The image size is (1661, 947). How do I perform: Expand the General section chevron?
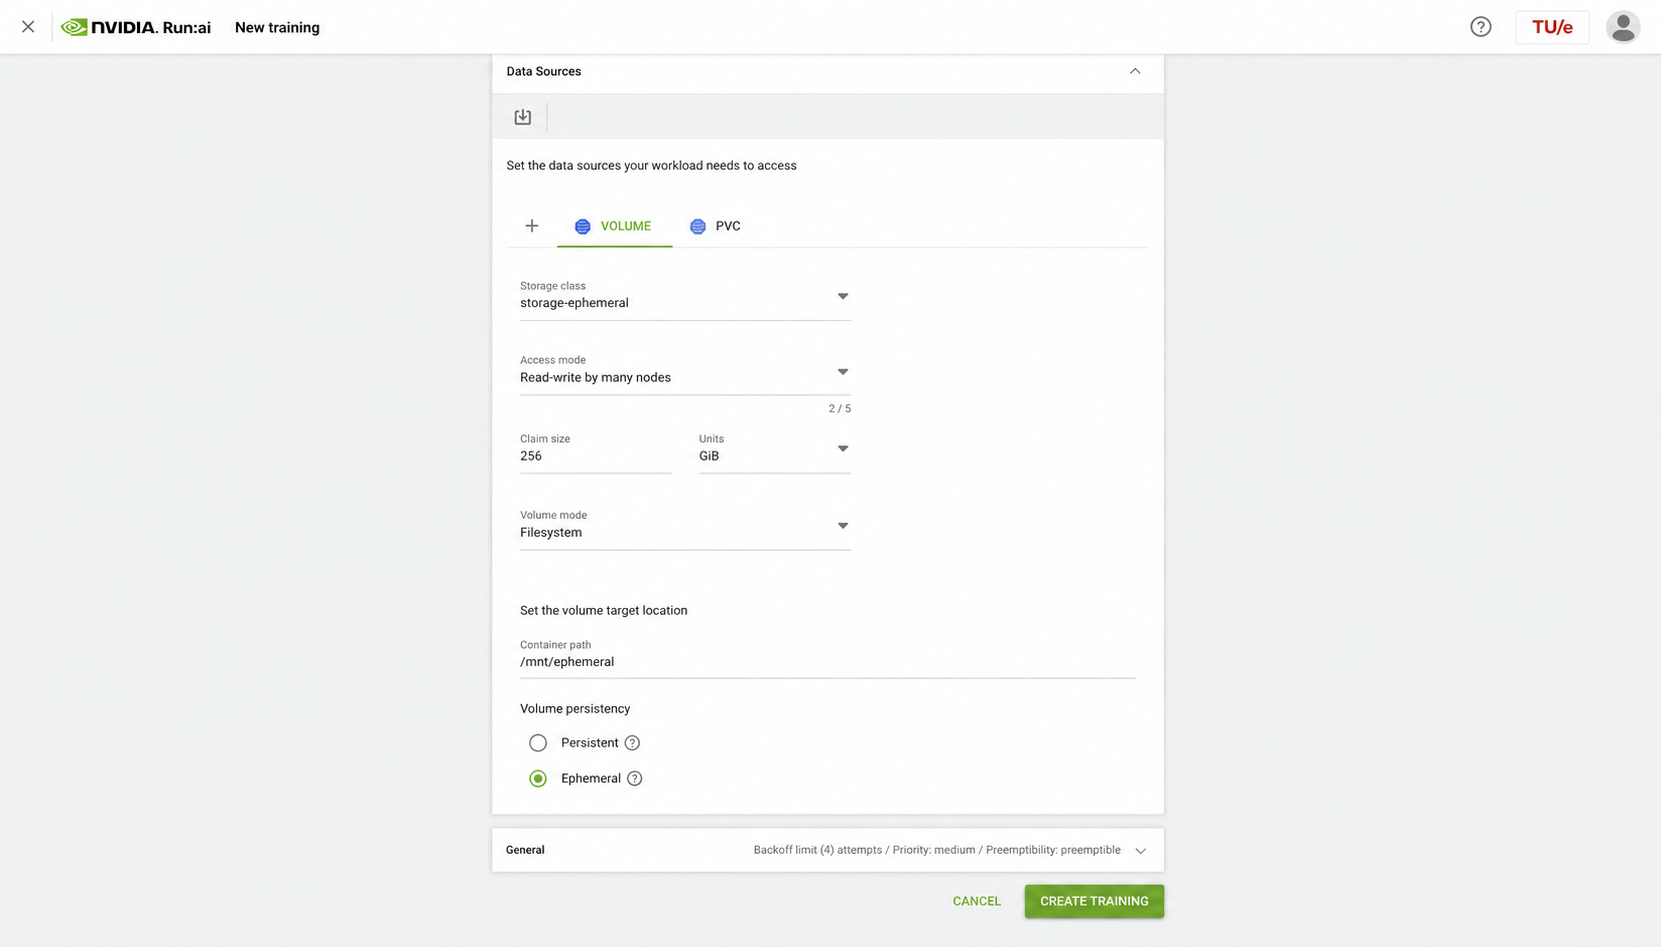(1140, 851)
